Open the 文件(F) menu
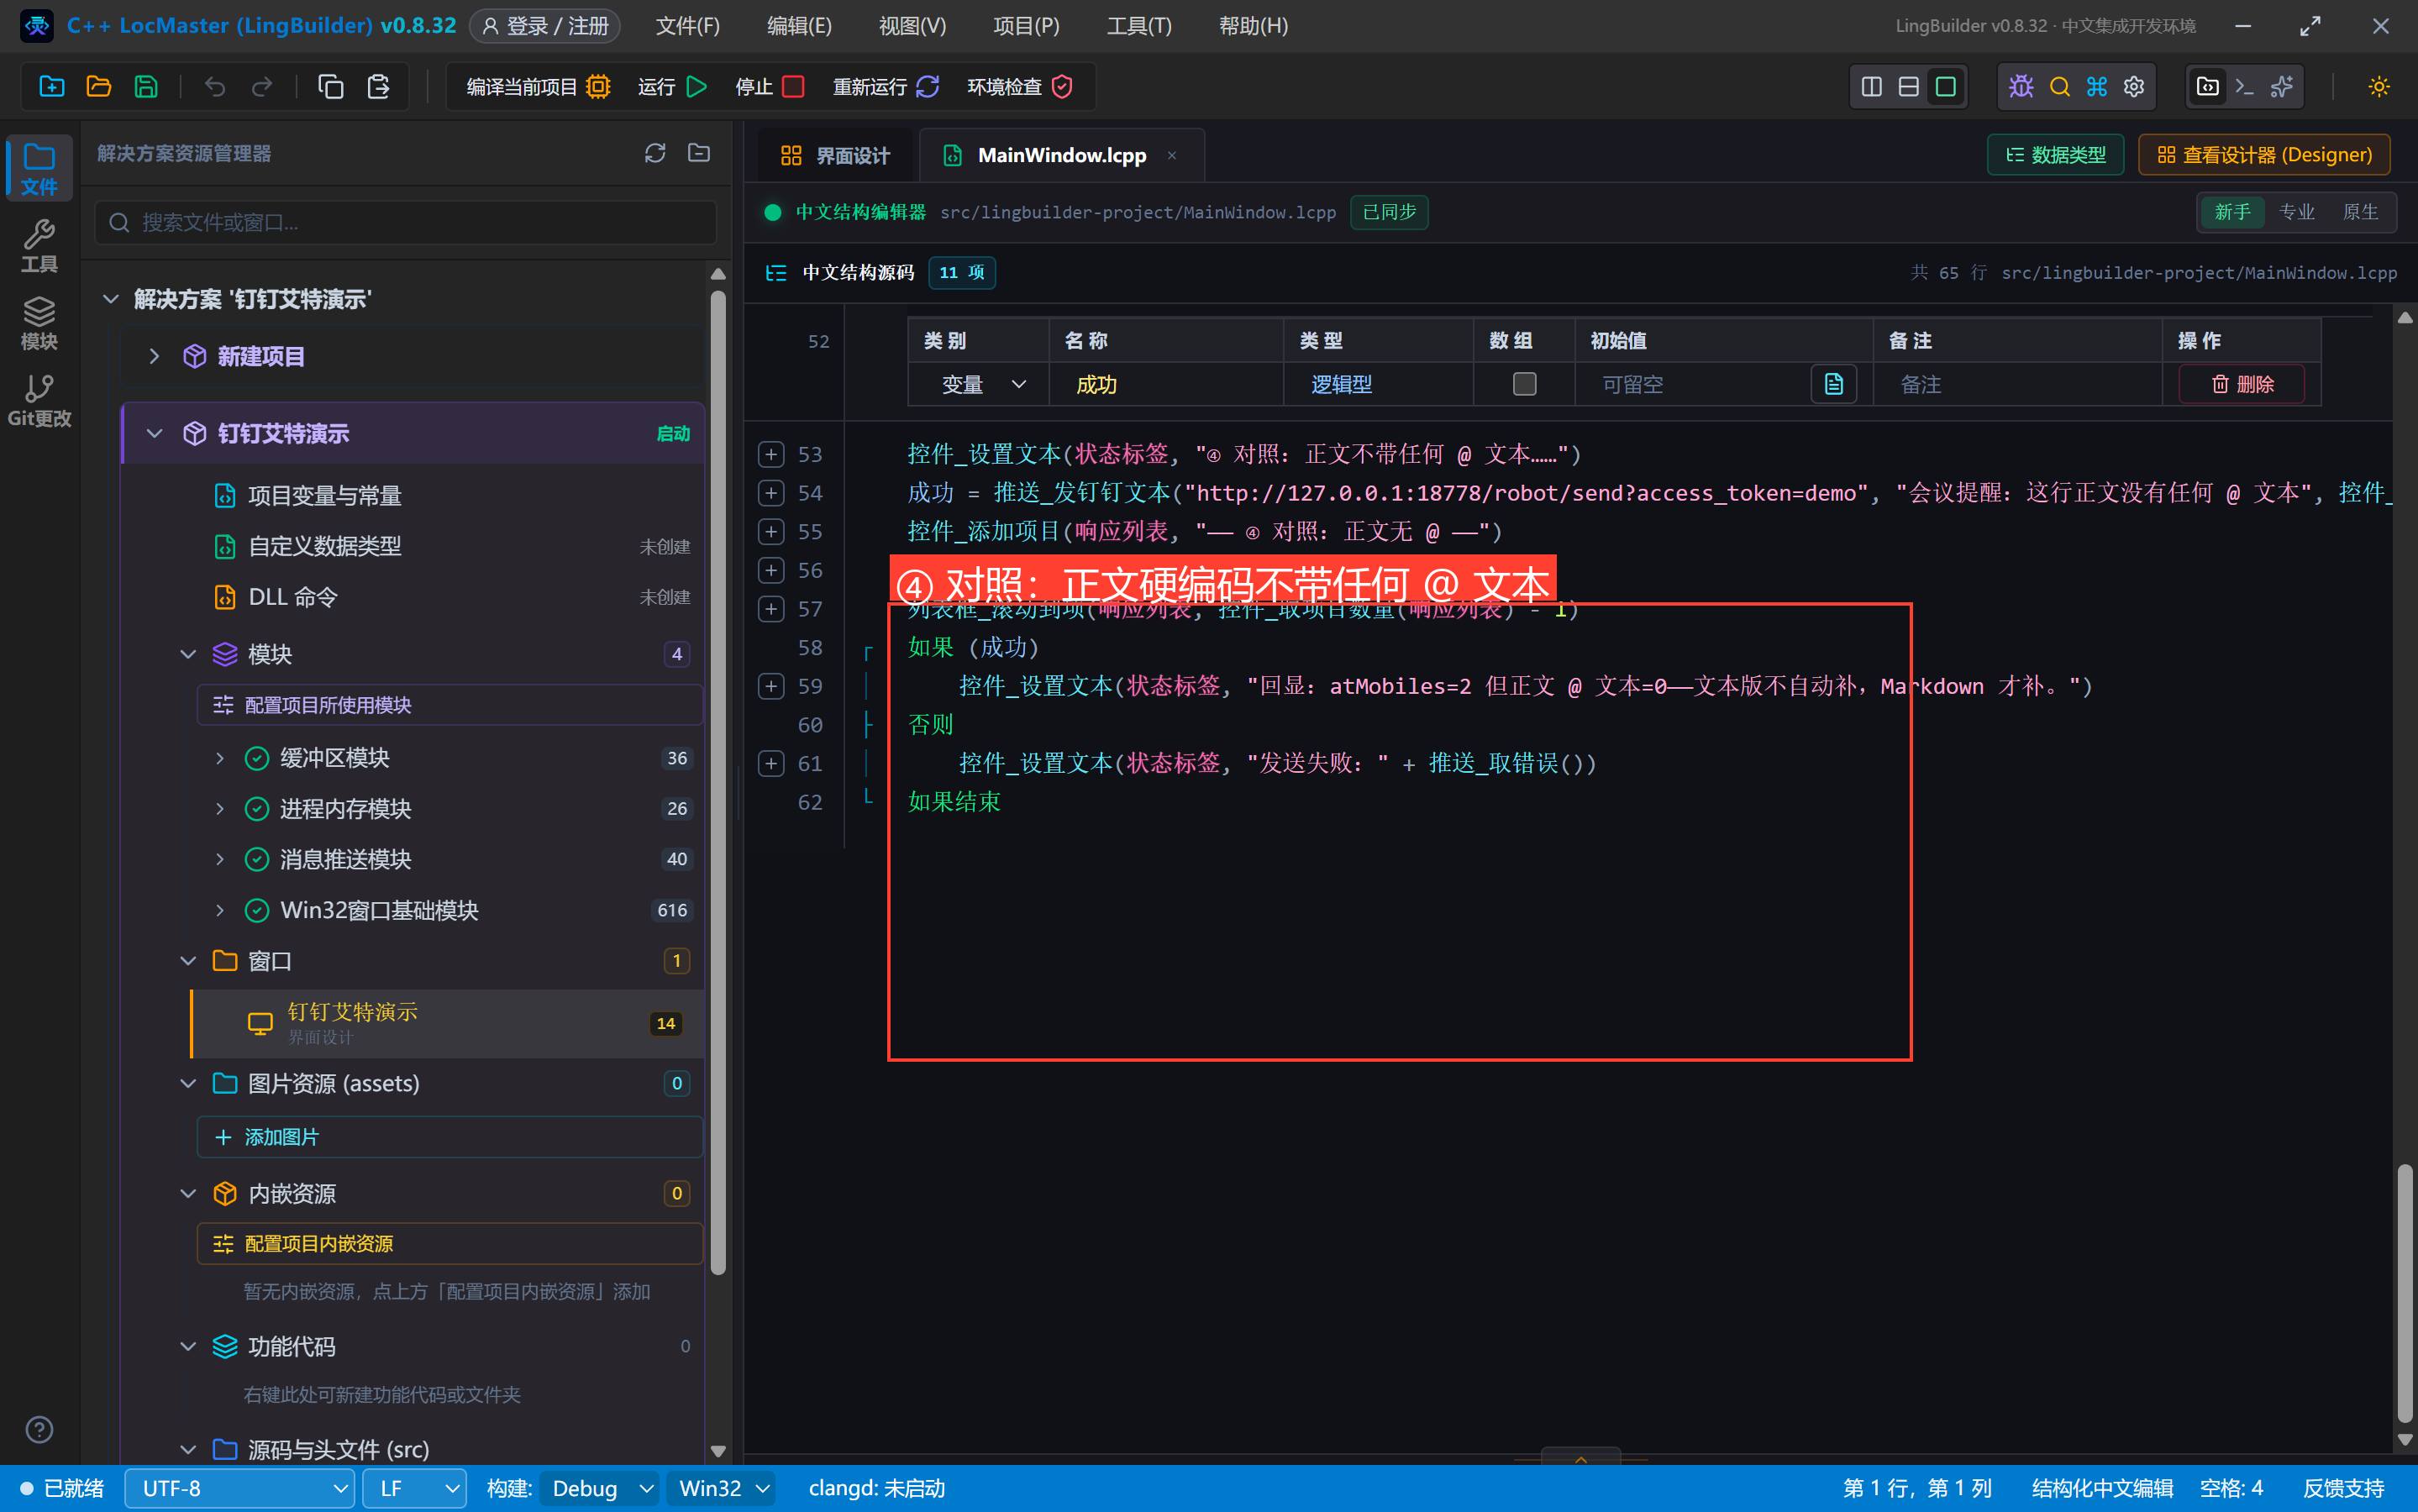Image resolution: width=2418 pixels, height=1512 pixels. [687, 26]
